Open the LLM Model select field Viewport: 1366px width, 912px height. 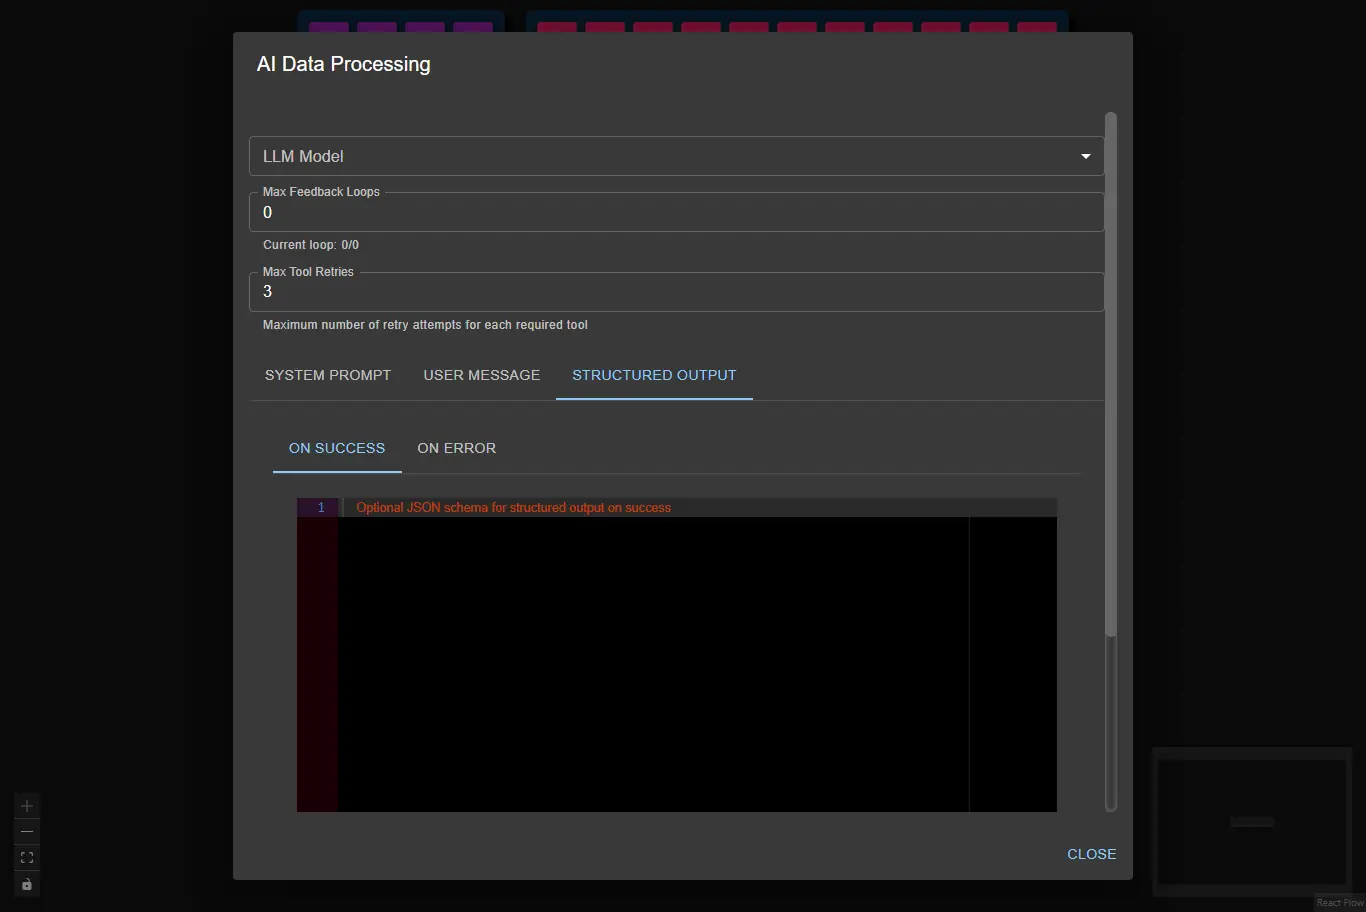(660, 157)
